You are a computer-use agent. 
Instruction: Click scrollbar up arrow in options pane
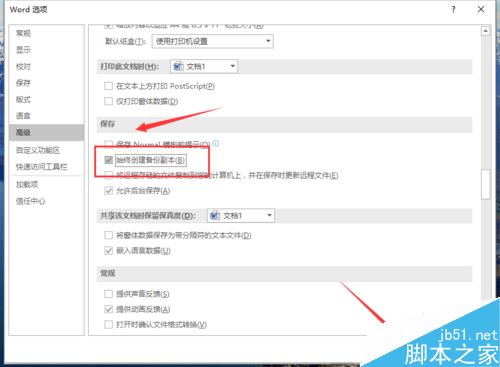click(486, 31)
